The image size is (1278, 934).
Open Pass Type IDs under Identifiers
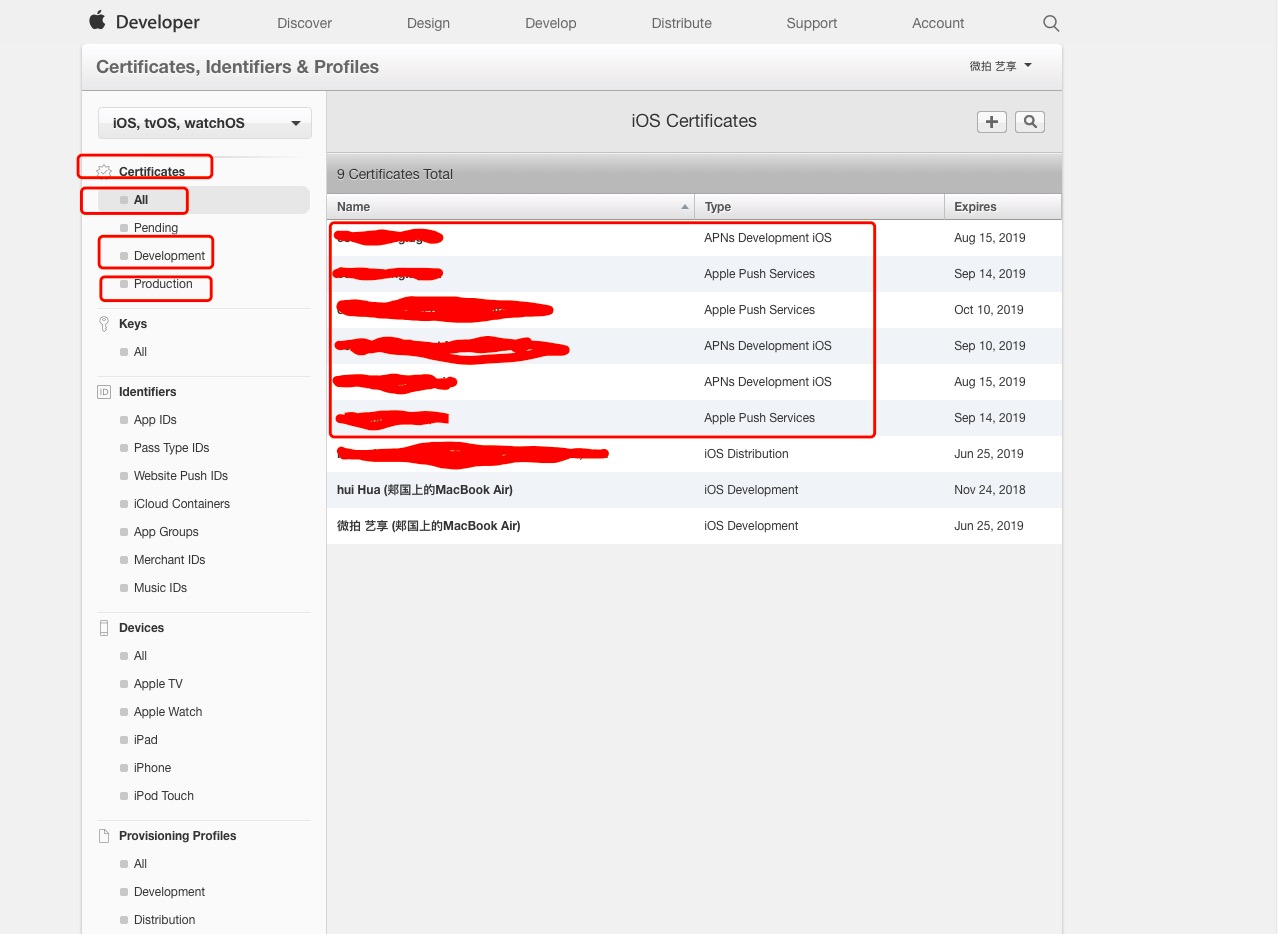[x=171, y=448]
